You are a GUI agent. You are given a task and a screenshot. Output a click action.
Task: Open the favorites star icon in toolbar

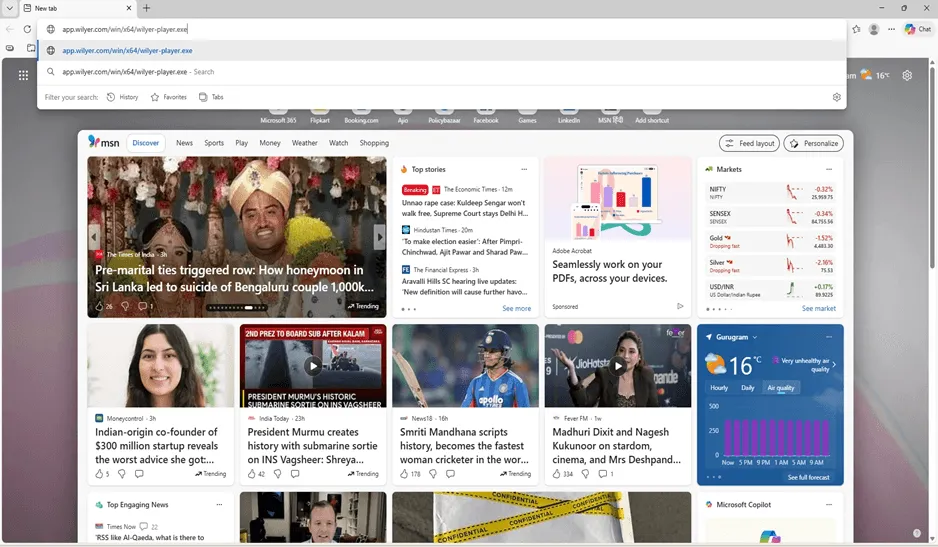(857, 29)
